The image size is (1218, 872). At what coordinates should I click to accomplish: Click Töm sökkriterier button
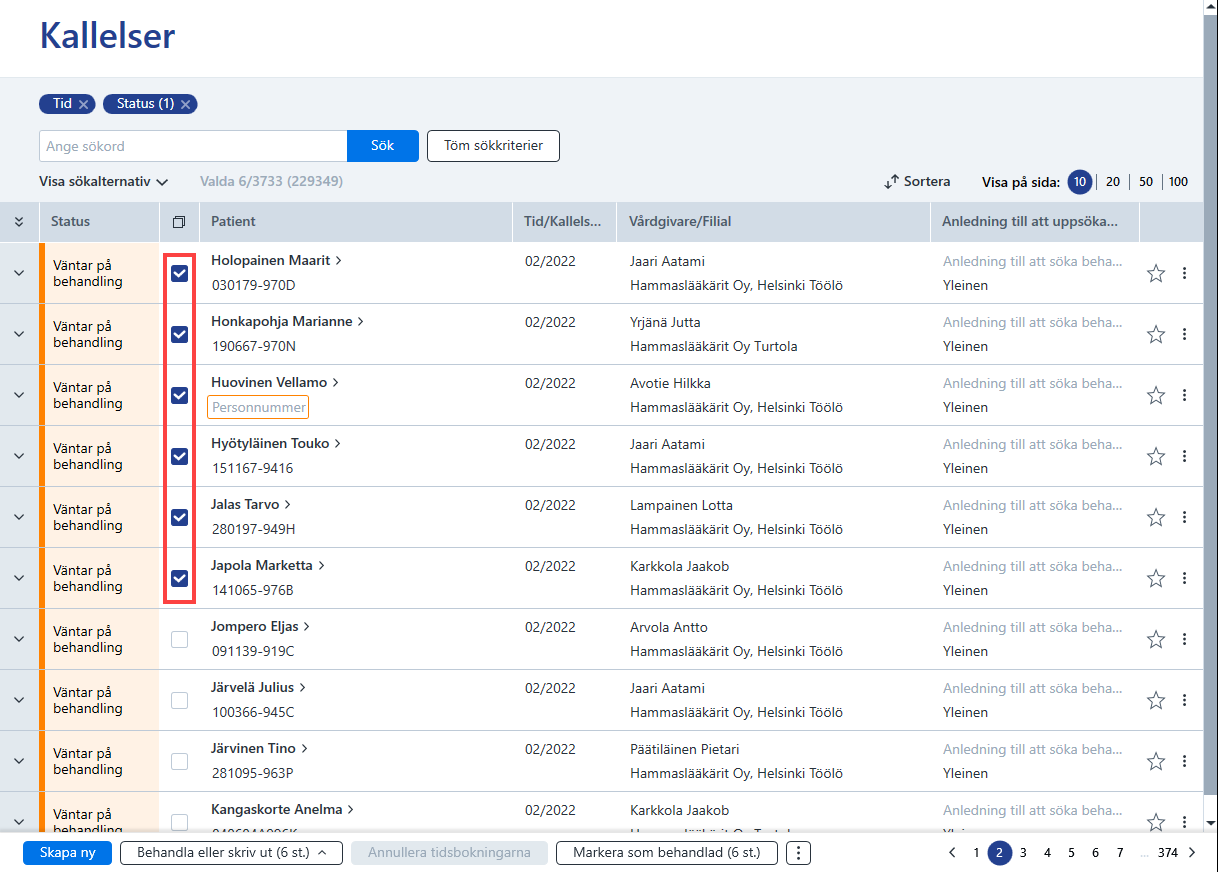(493, 146)
